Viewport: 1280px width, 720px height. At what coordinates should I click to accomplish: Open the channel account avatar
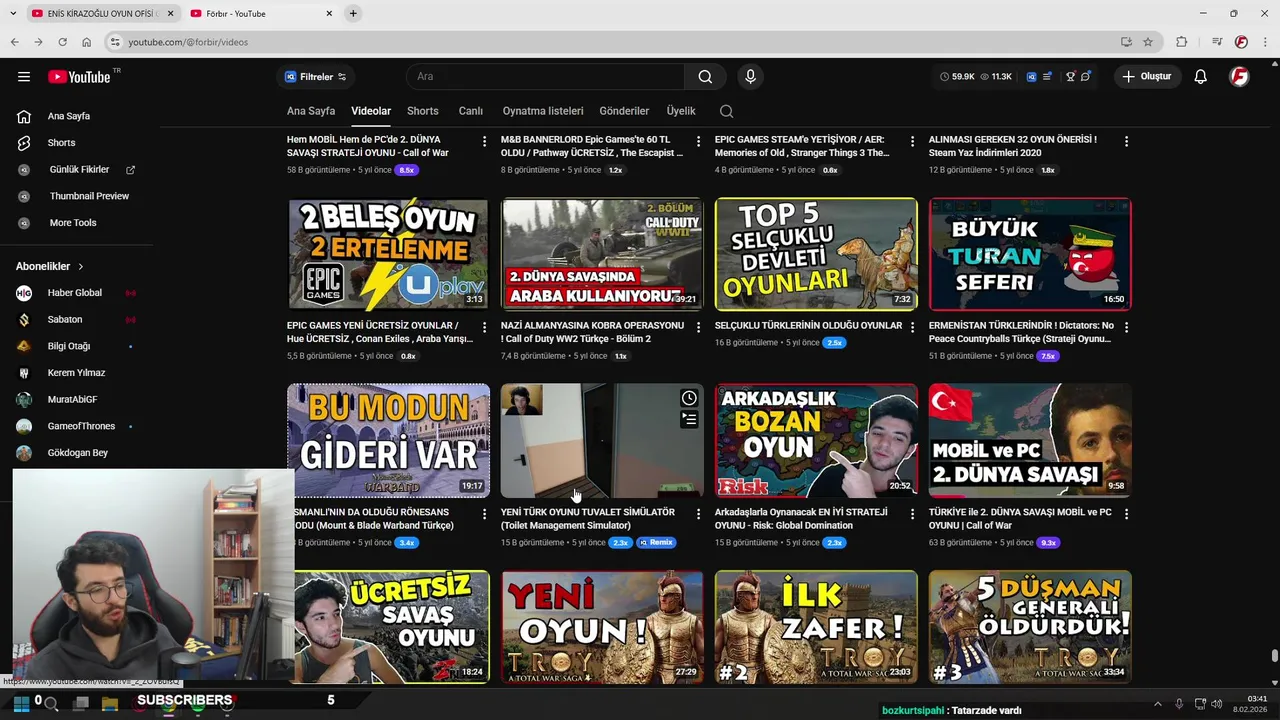pos(1239,77)
